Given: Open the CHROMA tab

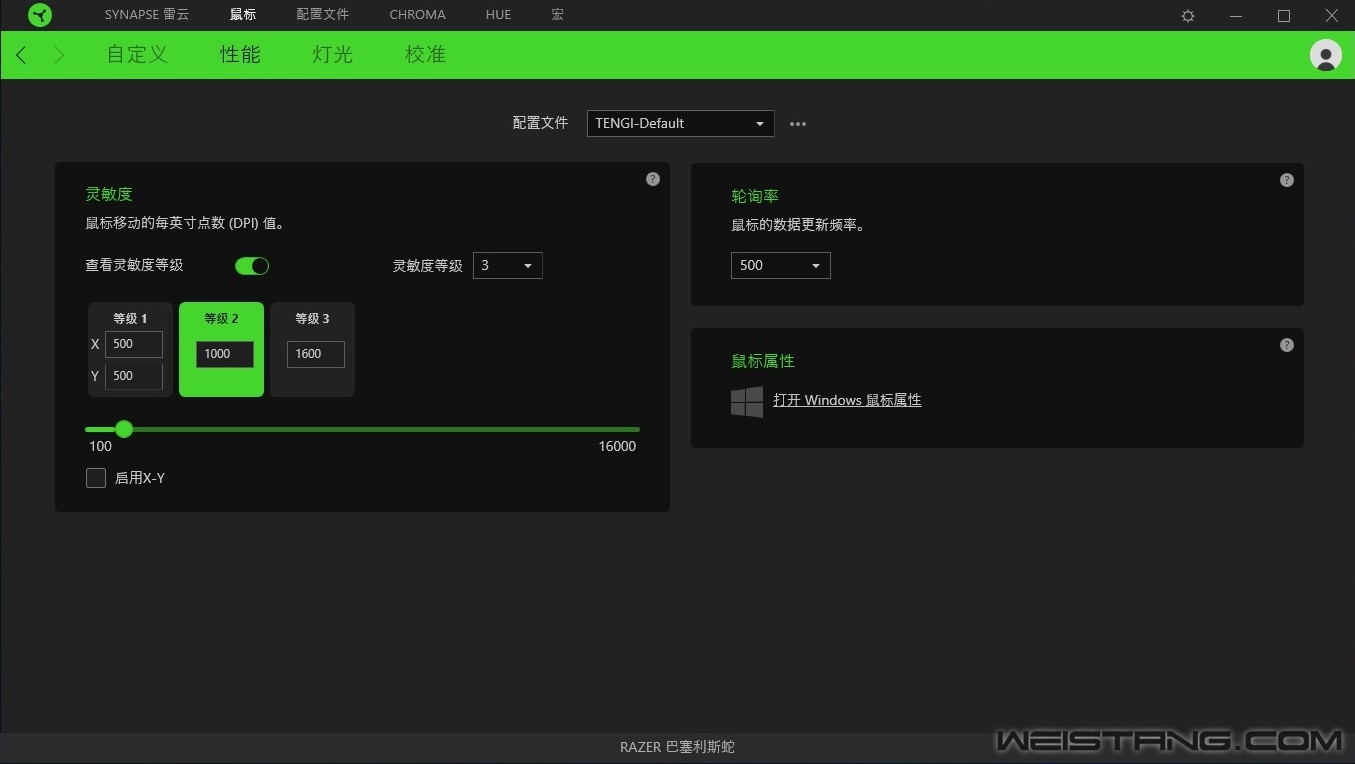Looking at the screenshot, I should click(x=417, y=15).
